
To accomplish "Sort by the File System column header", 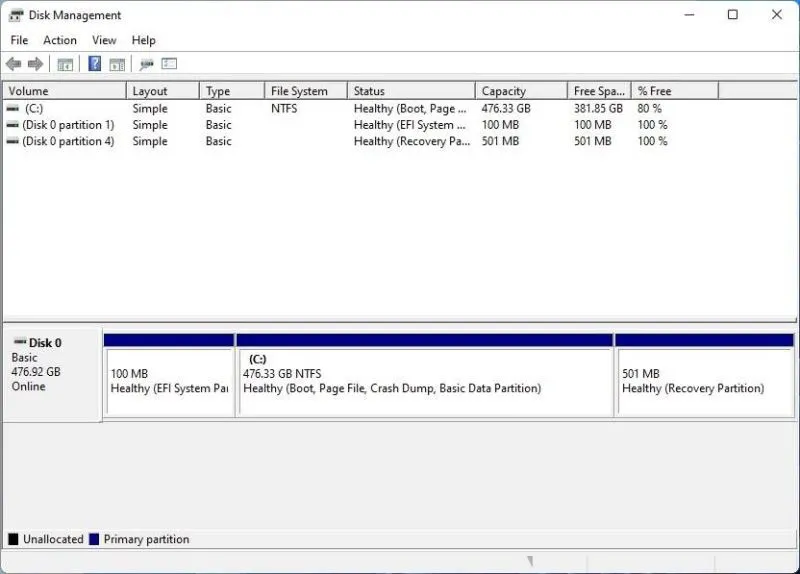I will tap(306, 91).
